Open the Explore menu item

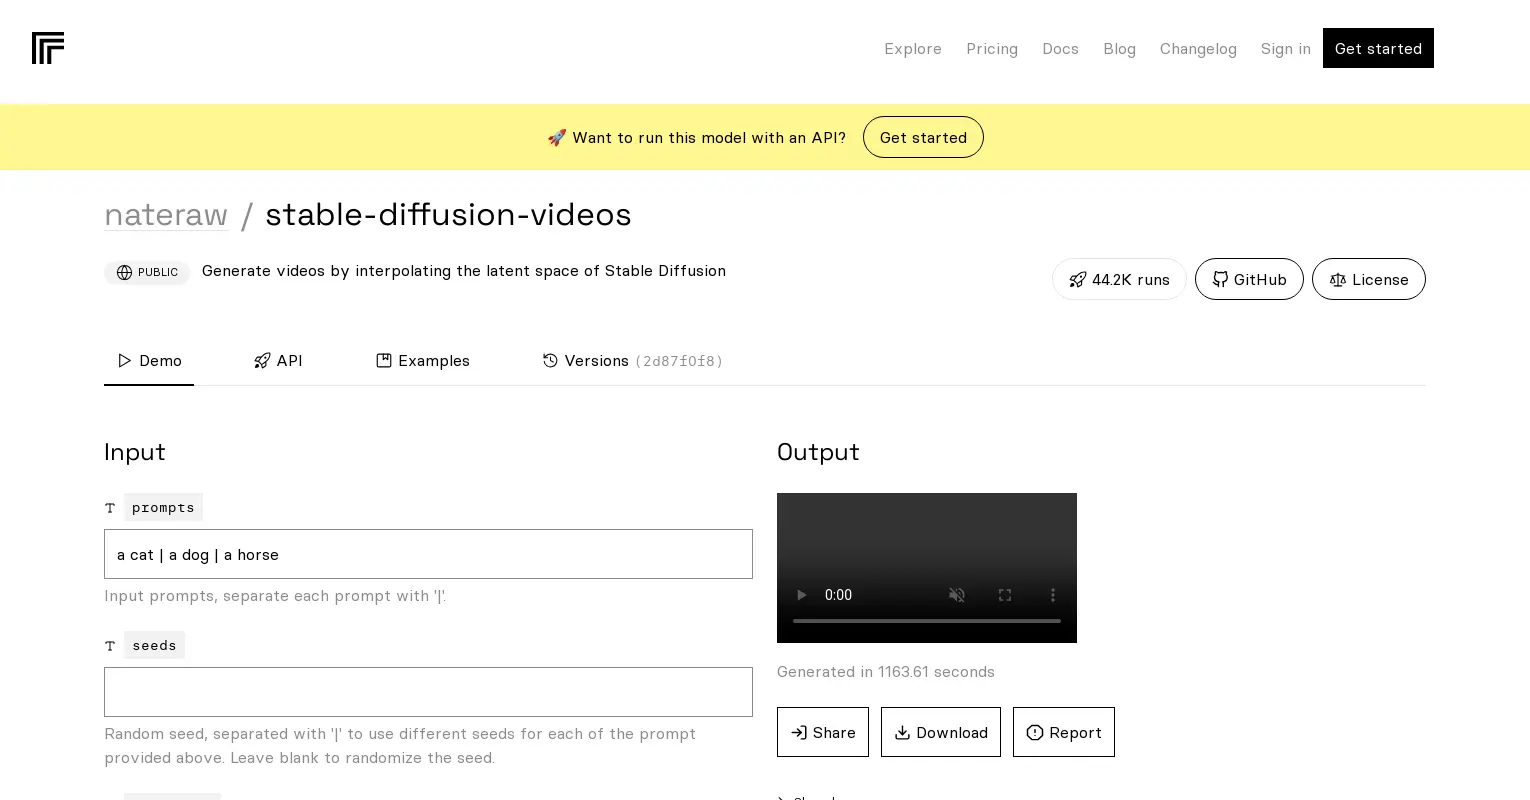point(913,48)
